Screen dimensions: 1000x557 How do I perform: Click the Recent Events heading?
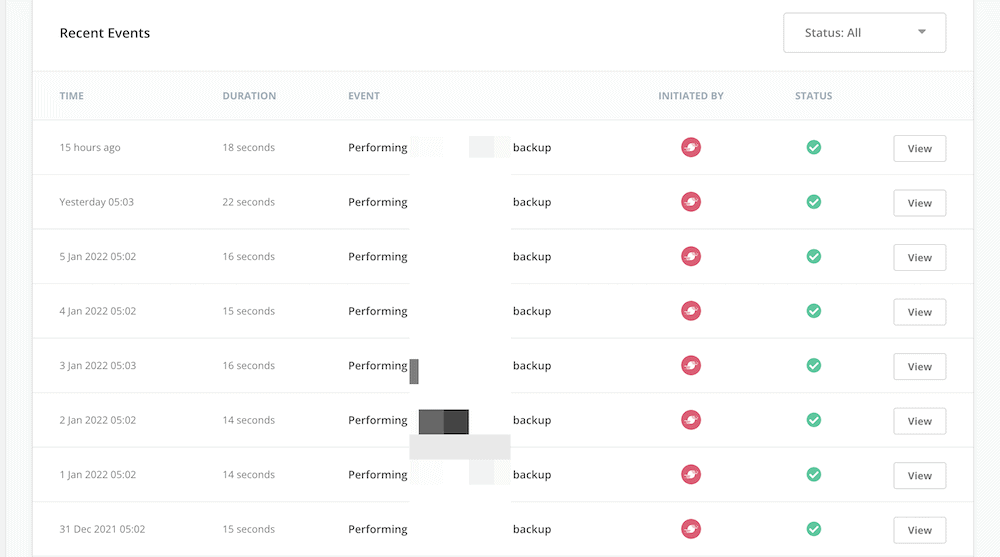point(105,33)
